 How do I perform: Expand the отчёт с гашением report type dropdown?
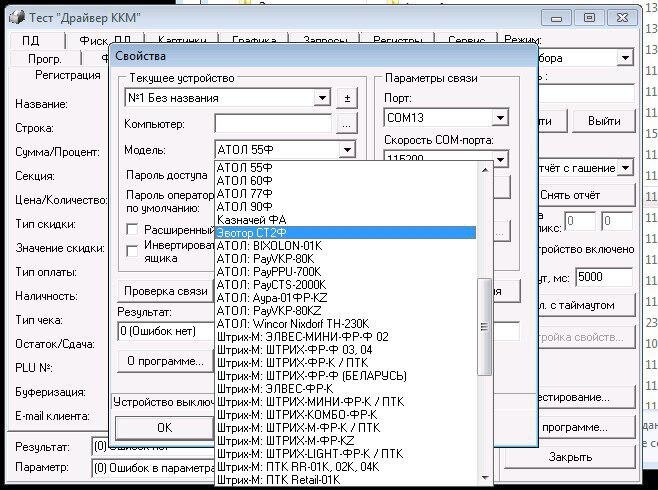coord(625,168)
